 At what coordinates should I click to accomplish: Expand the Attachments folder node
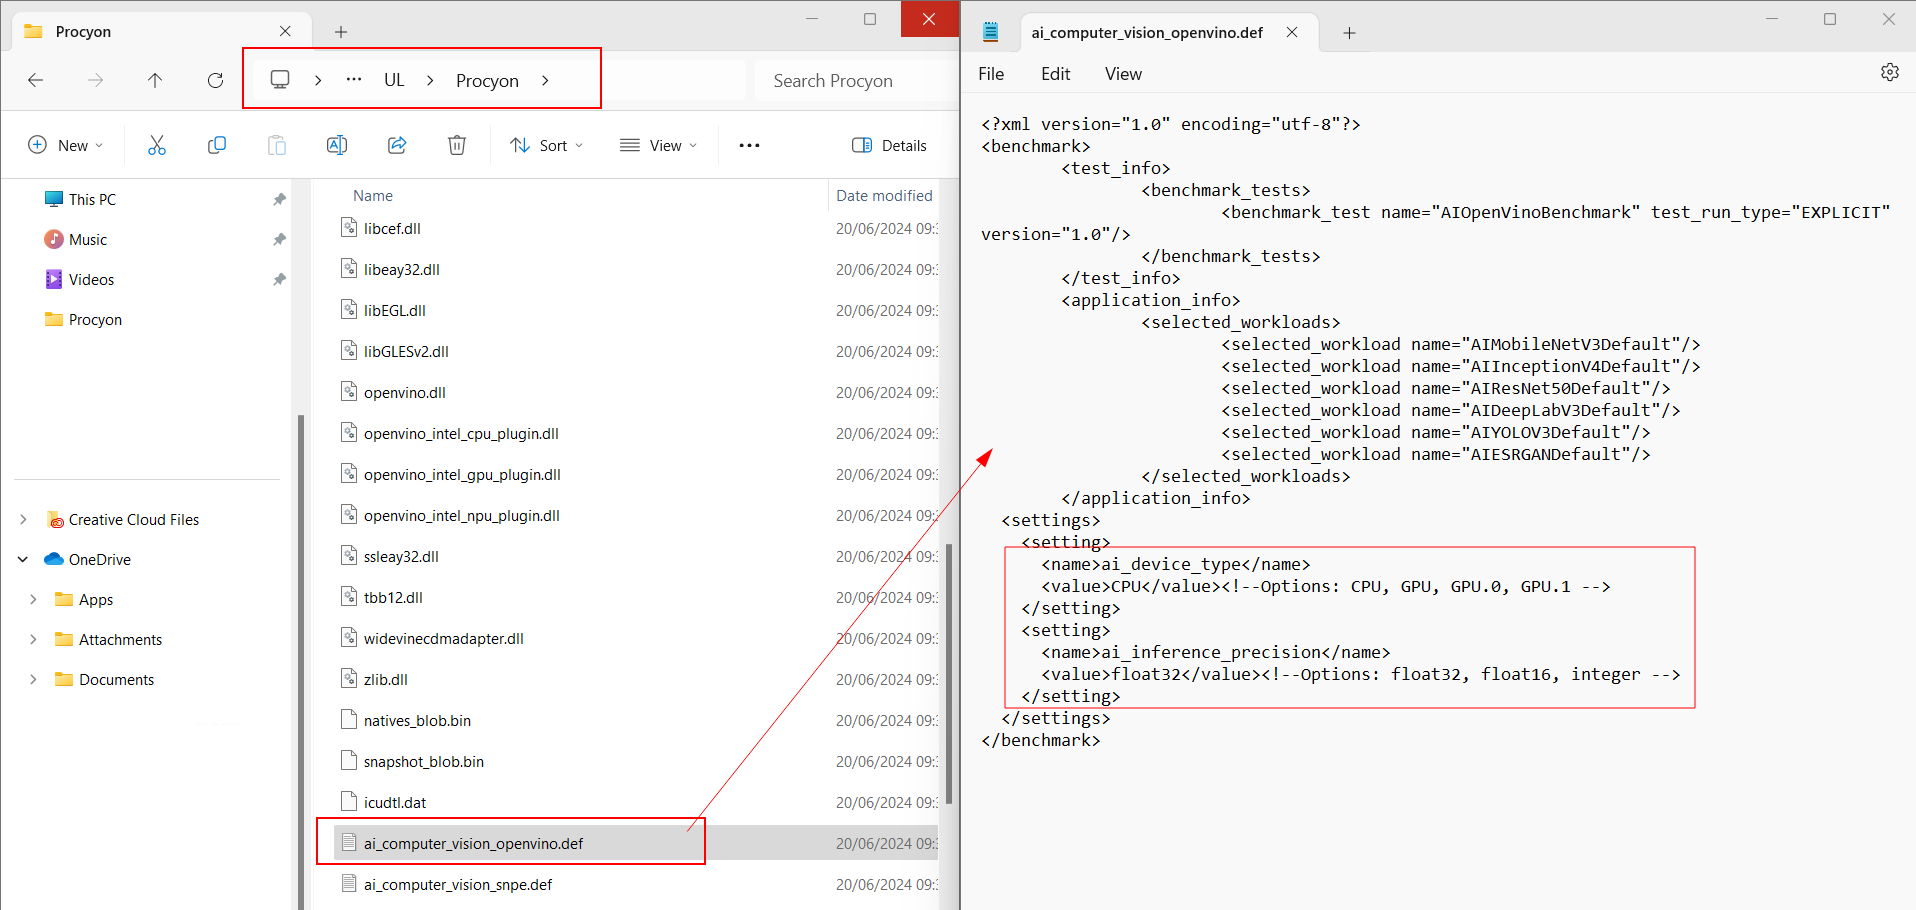[x=33, y=639]
